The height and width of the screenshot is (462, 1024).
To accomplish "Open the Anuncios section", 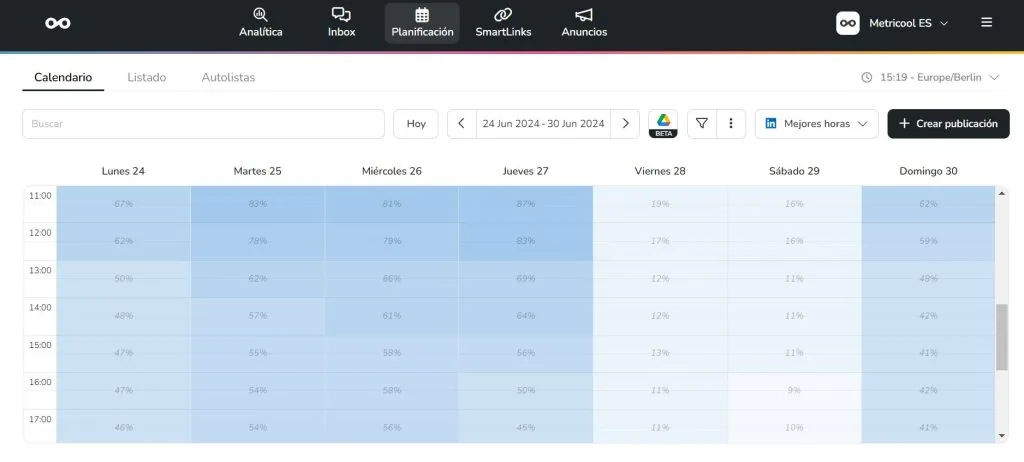I will [584, 23].
